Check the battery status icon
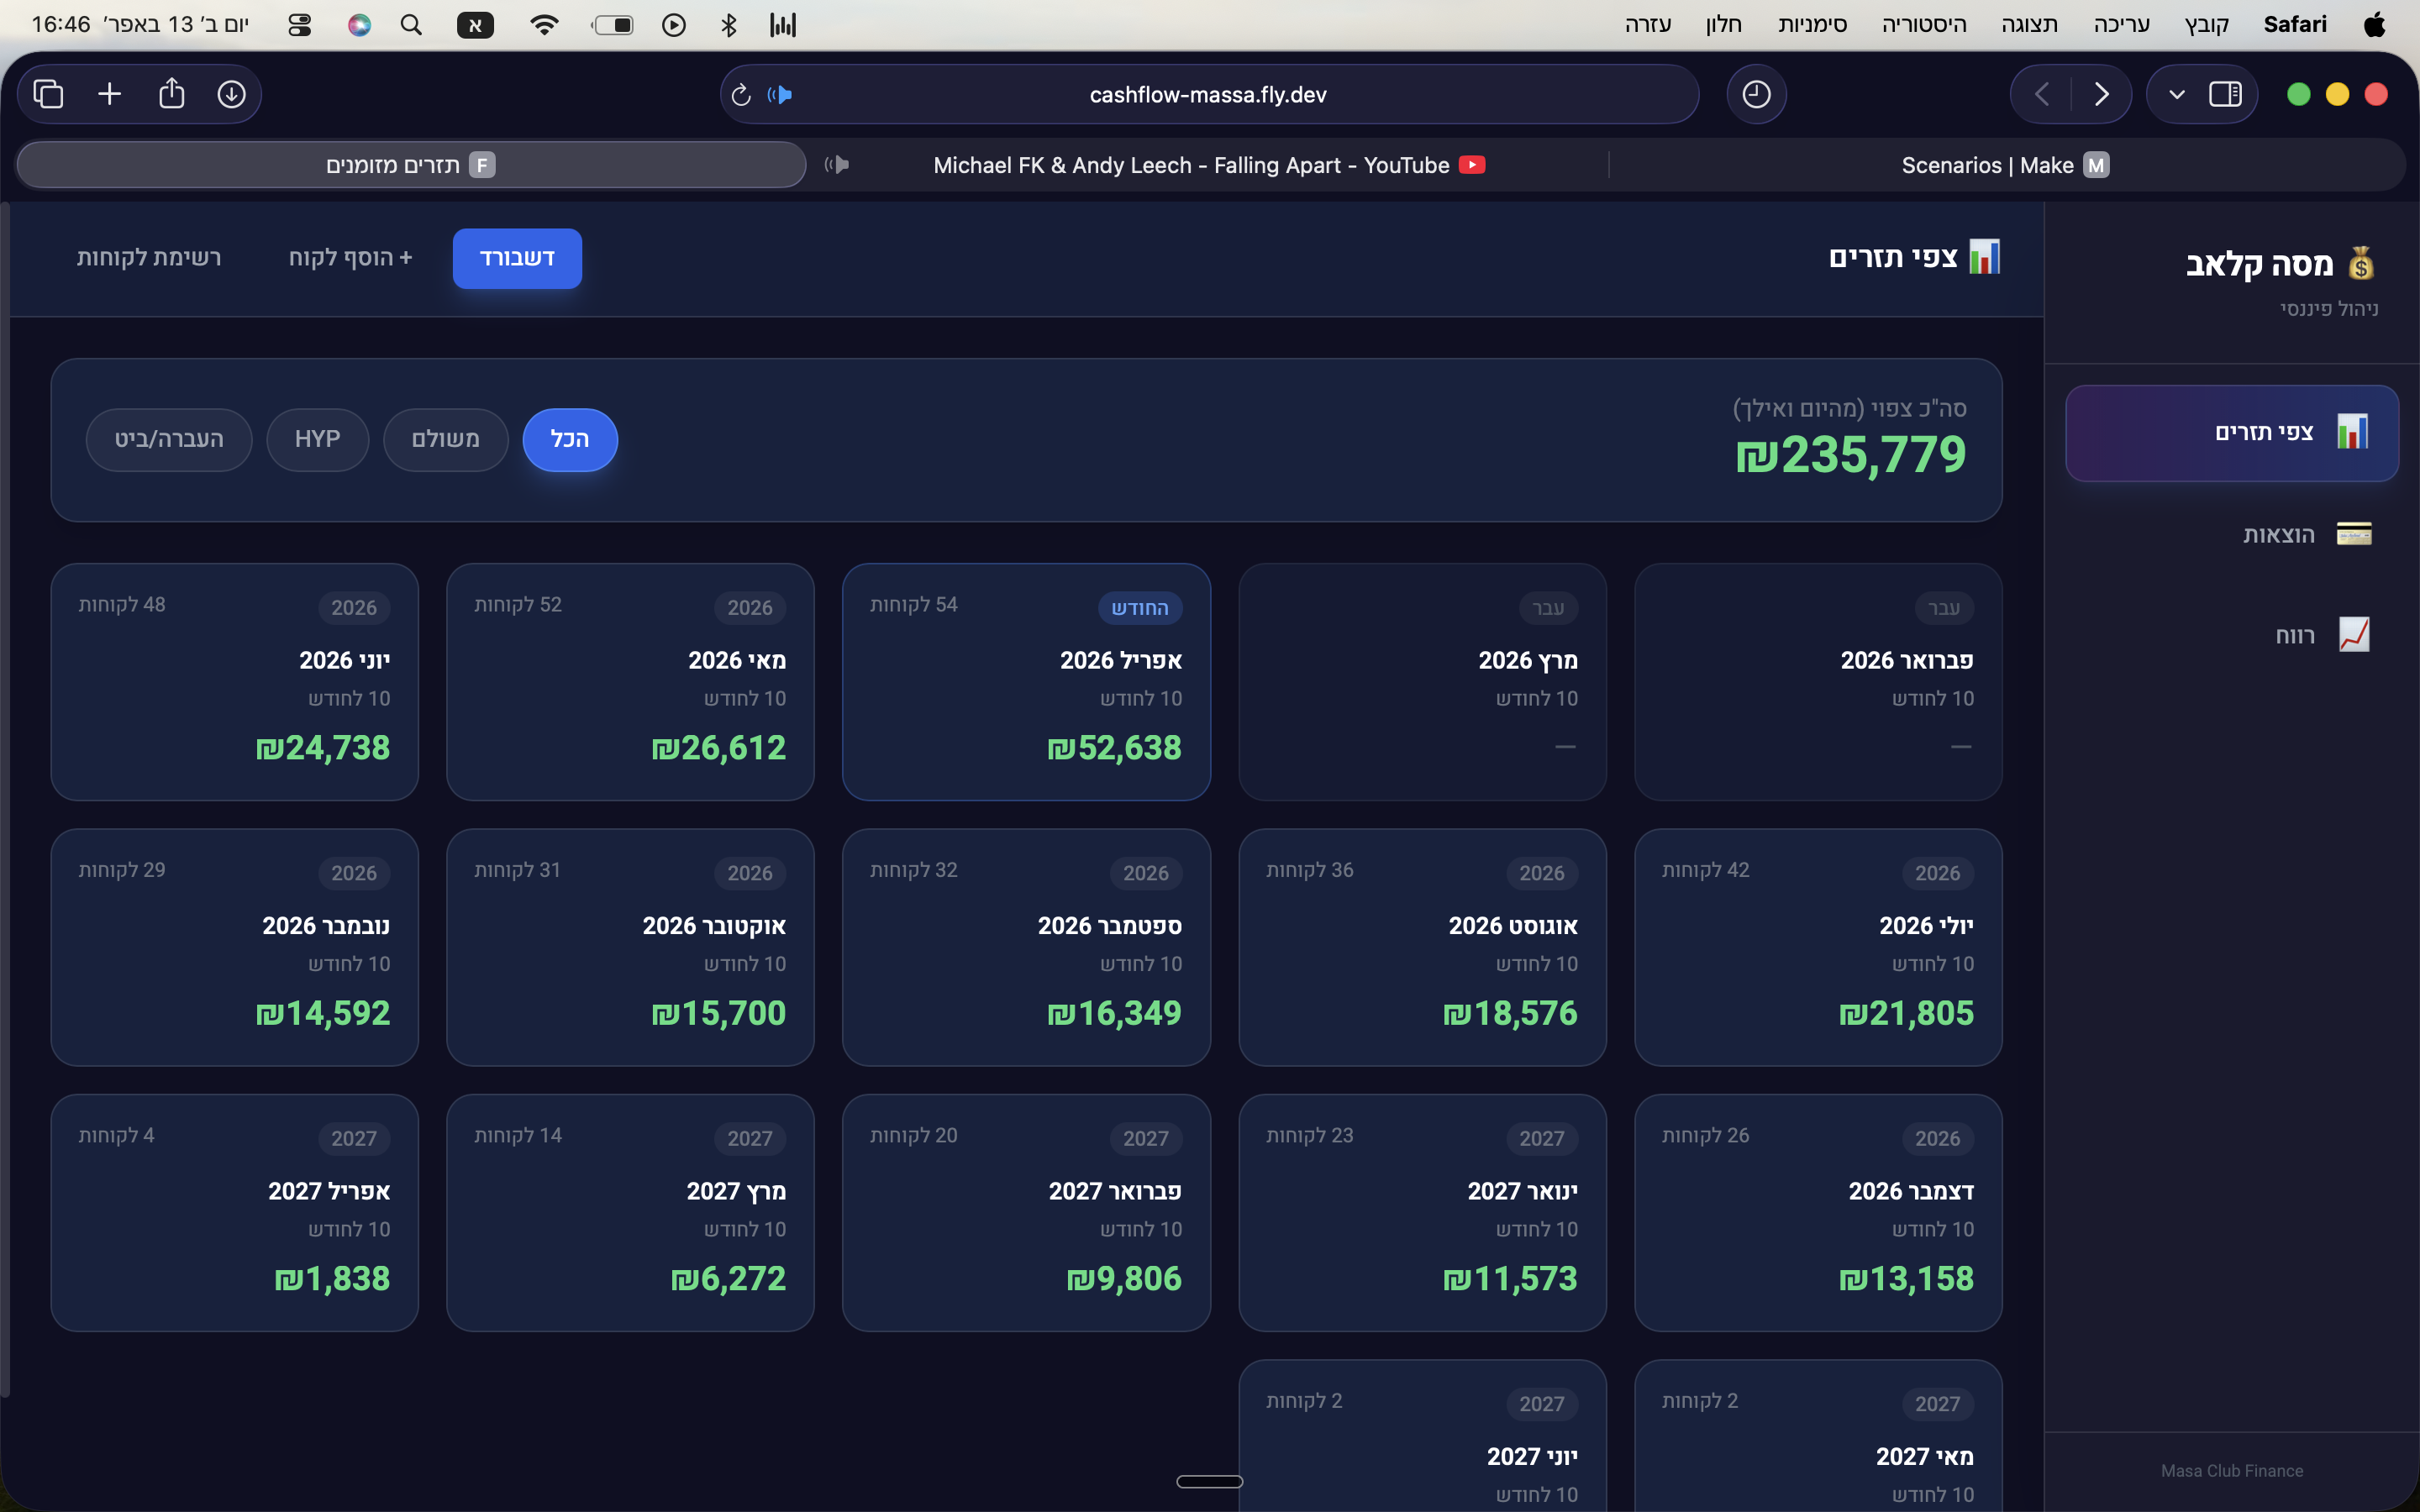Viewport: 2420px width, 1512px height. point(613,25)
